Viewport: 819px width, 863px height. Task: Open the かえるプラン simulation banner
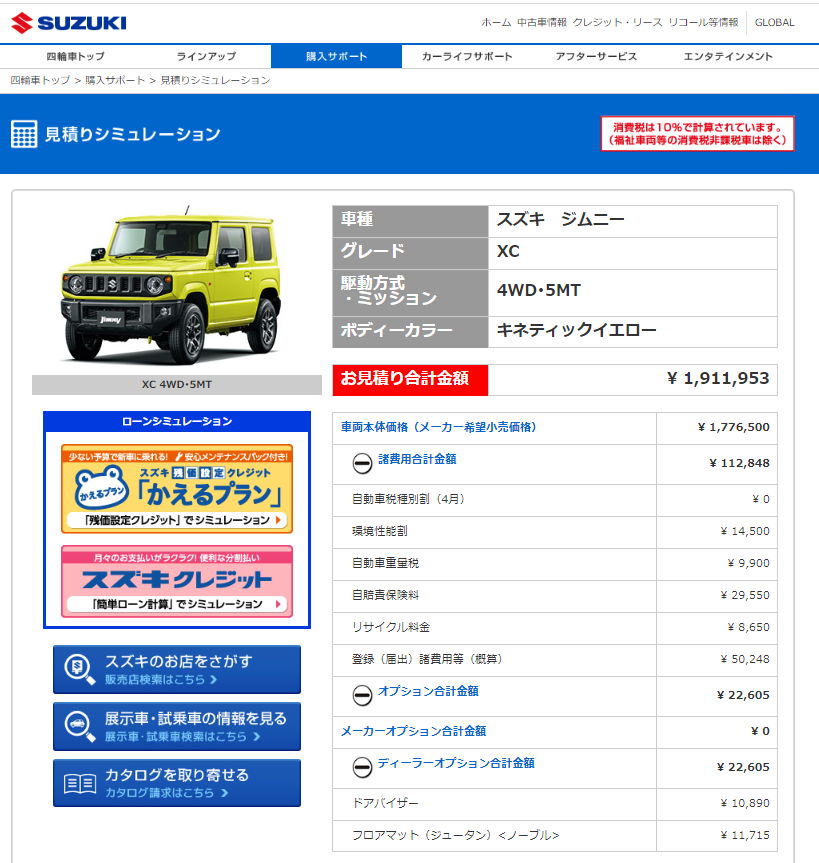pyautogui.click(x=177, y=489)
